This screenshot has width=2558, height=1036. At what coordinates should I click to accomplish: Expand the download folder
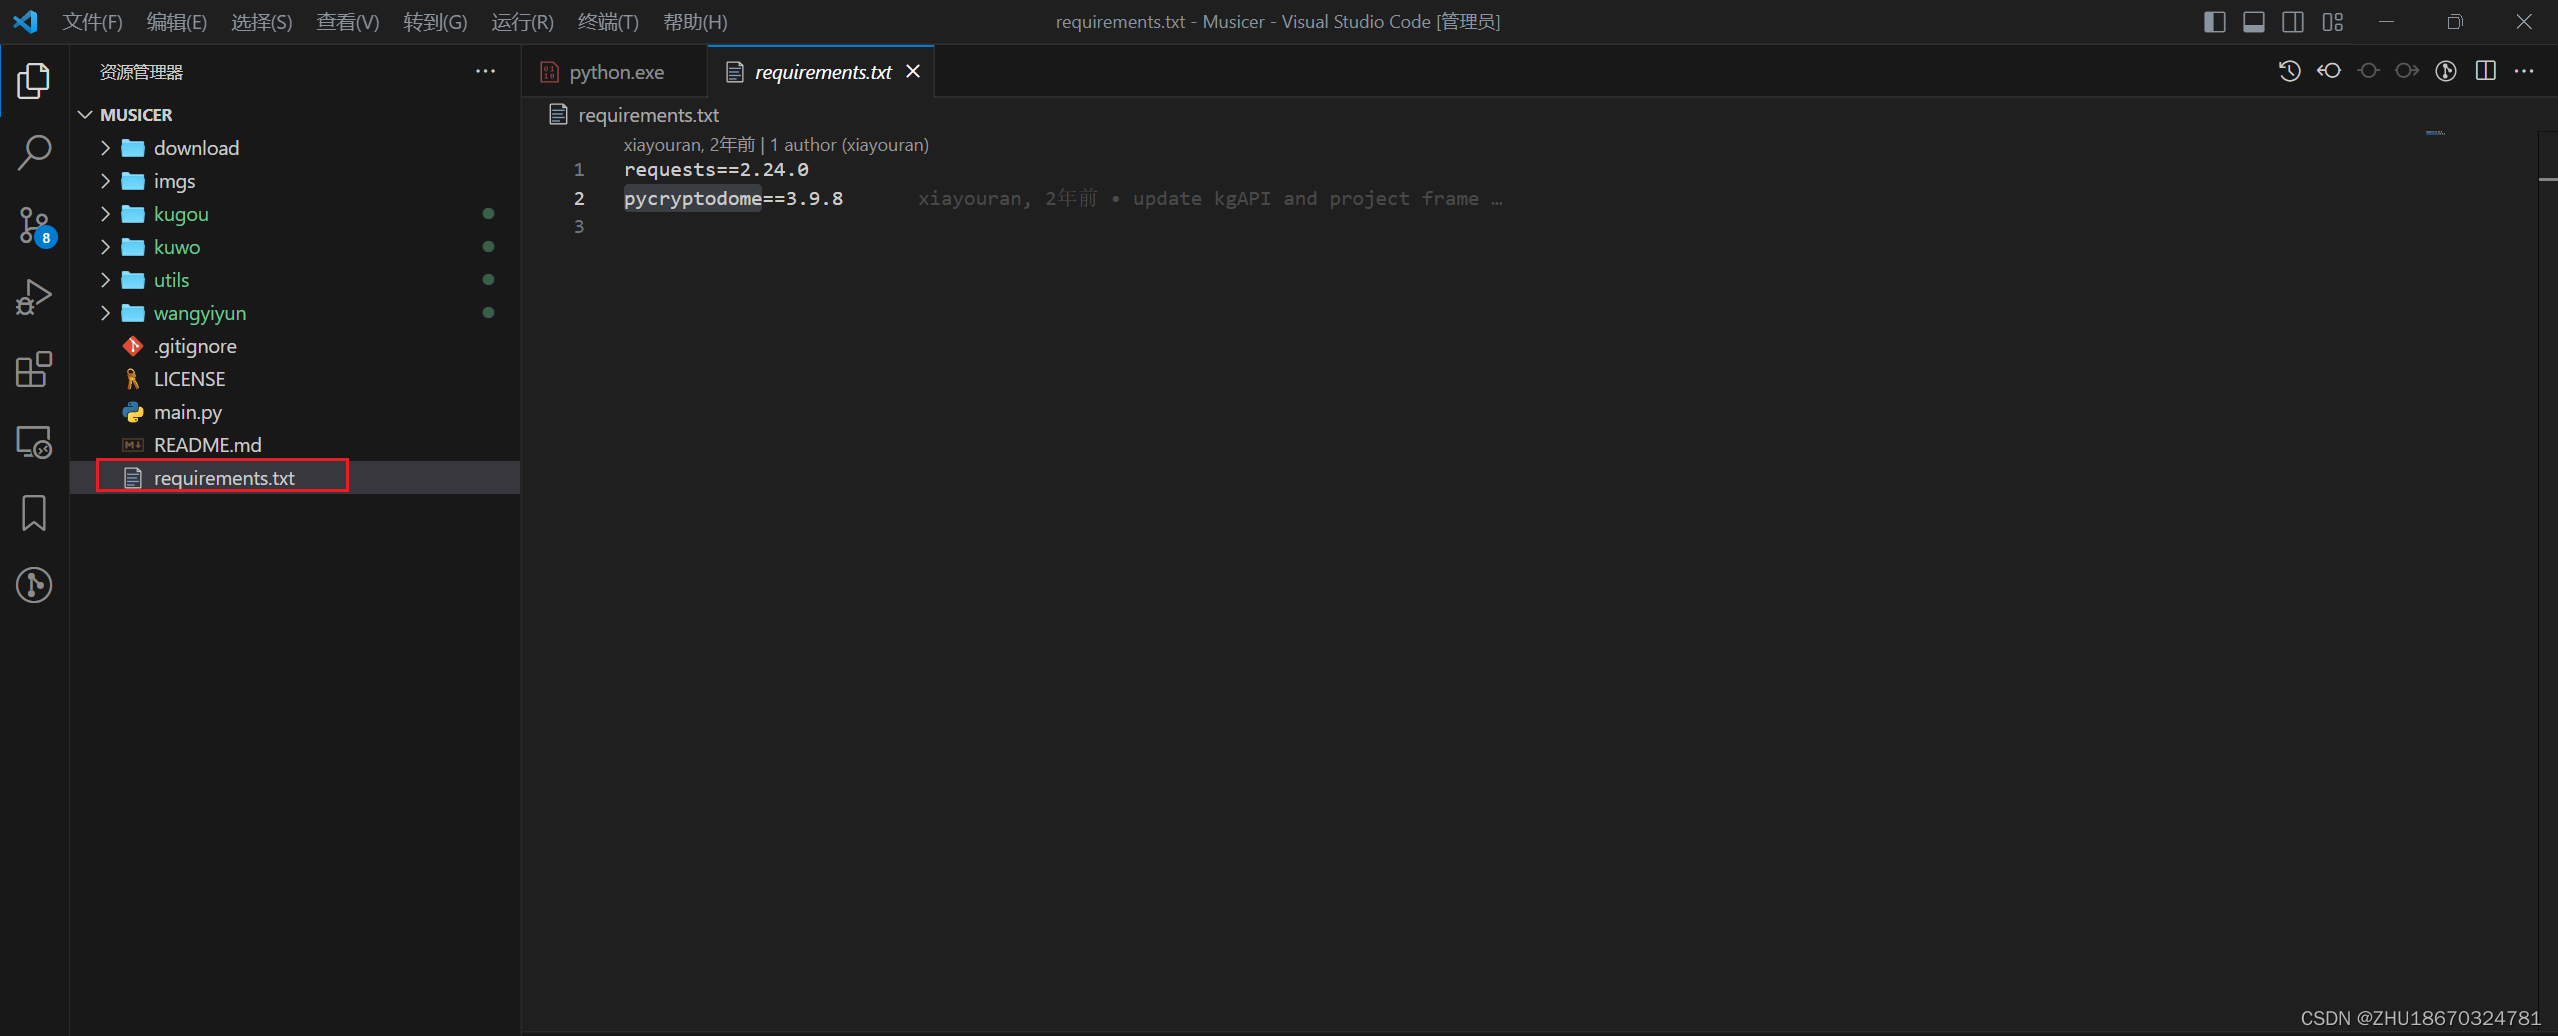(105, 148)
